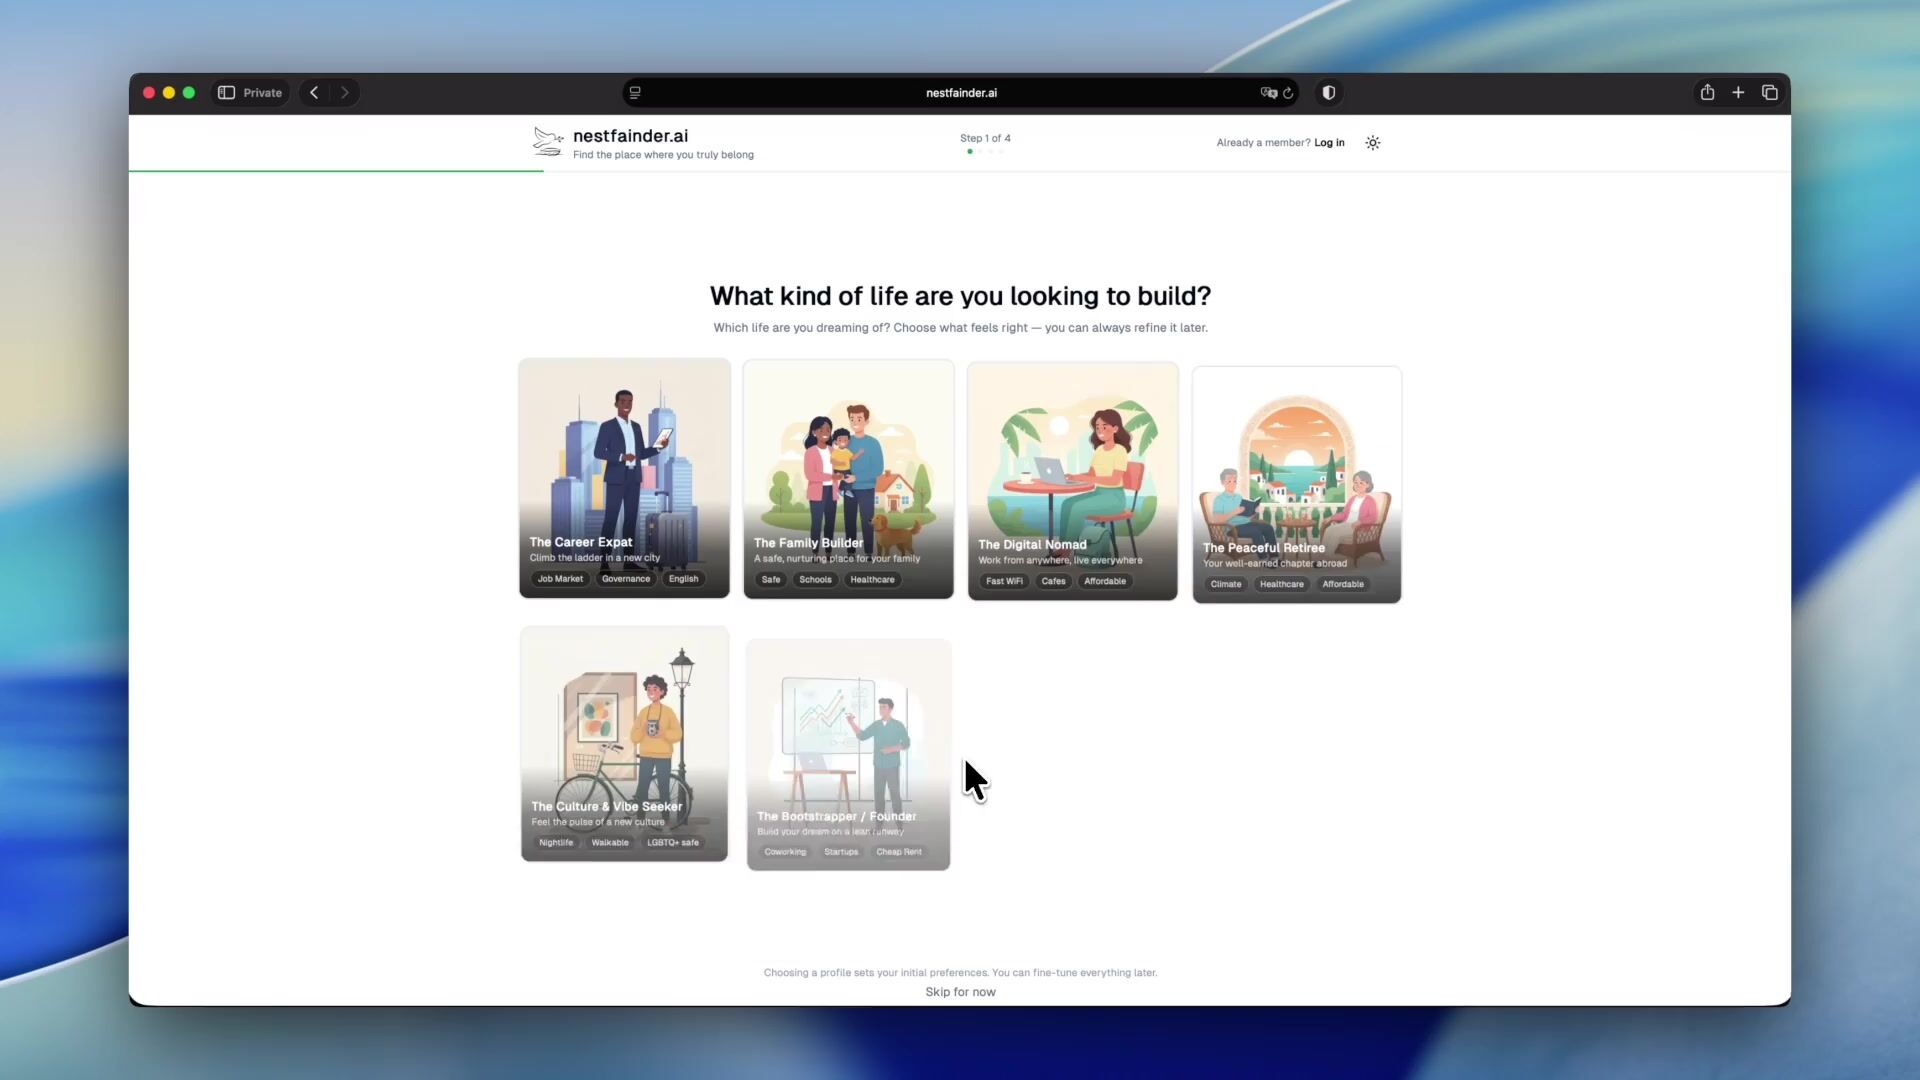Select The Culture & Vibe Seeker card
The image size is (1920, 1080).
[x=624, y=743]
